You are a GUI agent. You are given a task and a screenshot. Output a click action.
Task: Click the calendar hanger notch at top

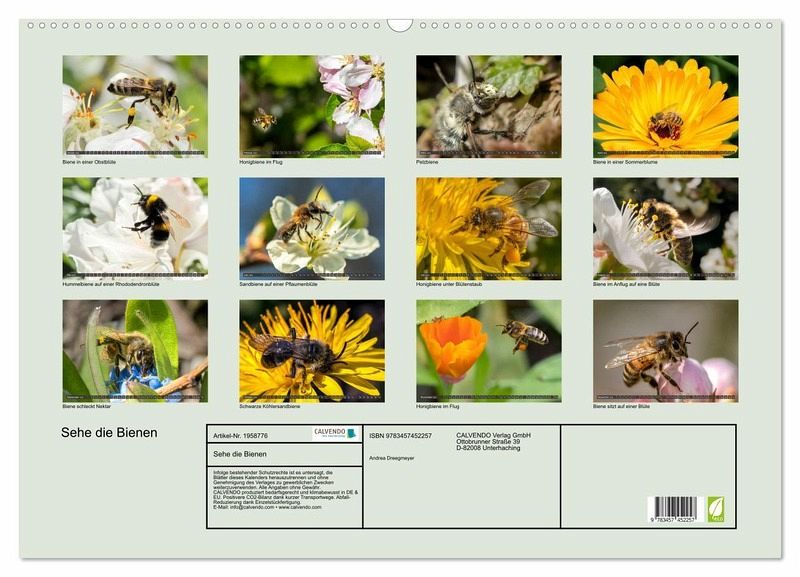coord(400,26)
